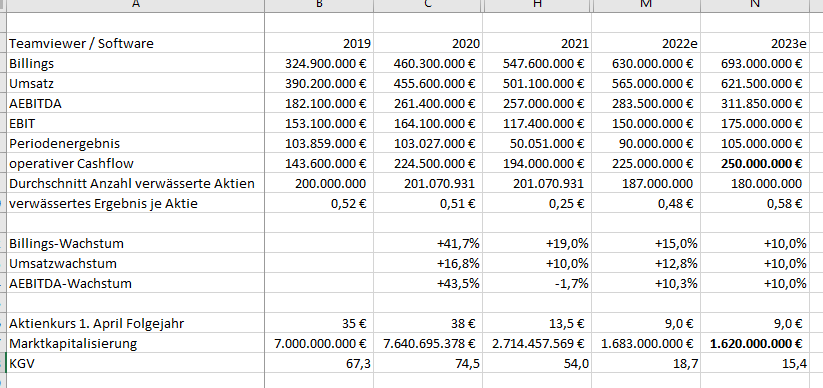Select Umsatz 2023e value 621.500.000 €
This screenshot has height=388, width=823.
tap(762, 83)
